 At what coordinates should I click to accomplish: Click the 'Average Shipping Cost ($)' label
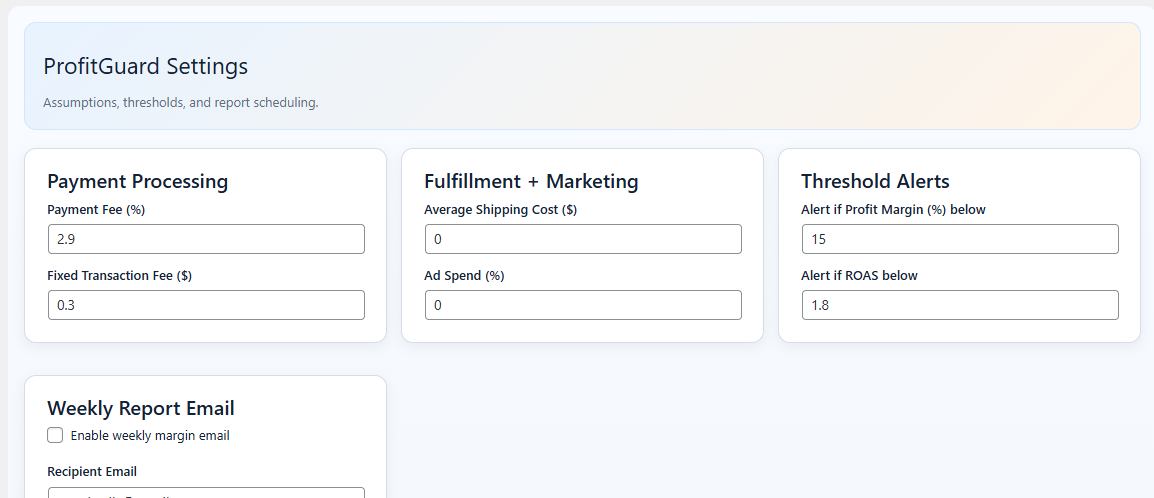500,210
